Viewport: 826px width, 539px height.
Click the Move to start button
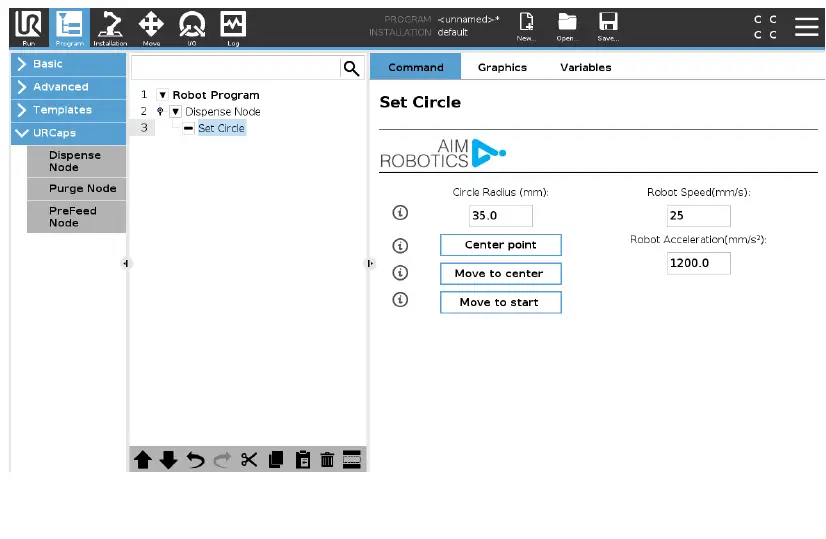point(501,302)
